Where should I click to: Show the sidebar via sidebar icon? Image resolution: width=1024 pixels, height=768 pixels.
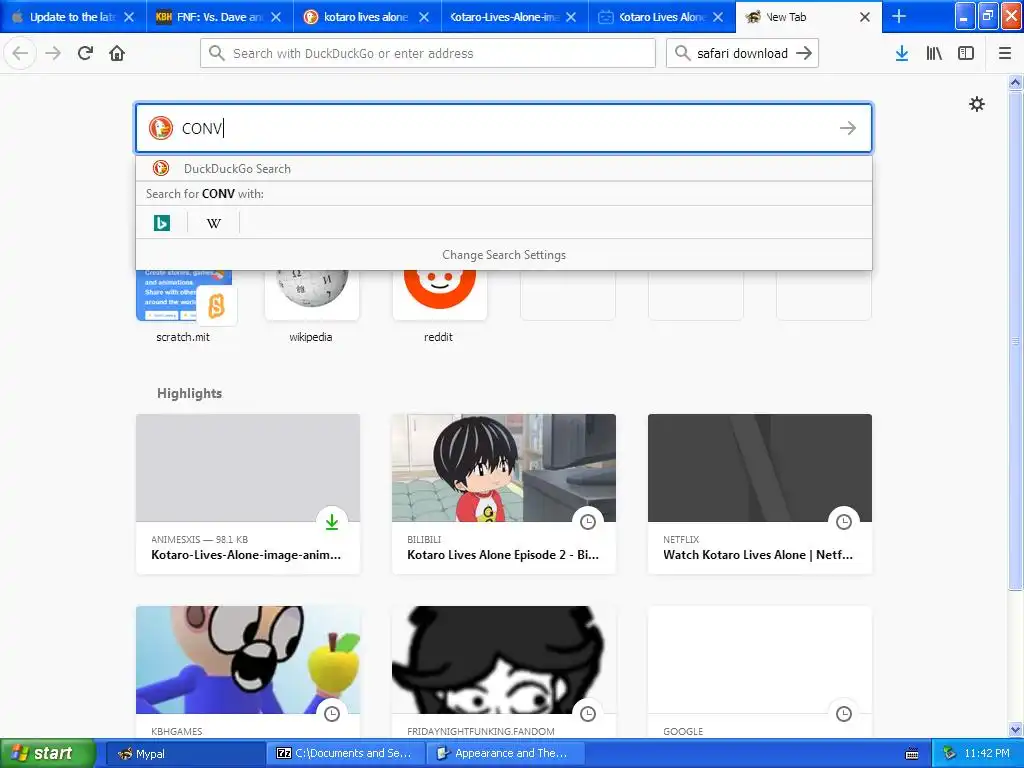tap(966, 53)
